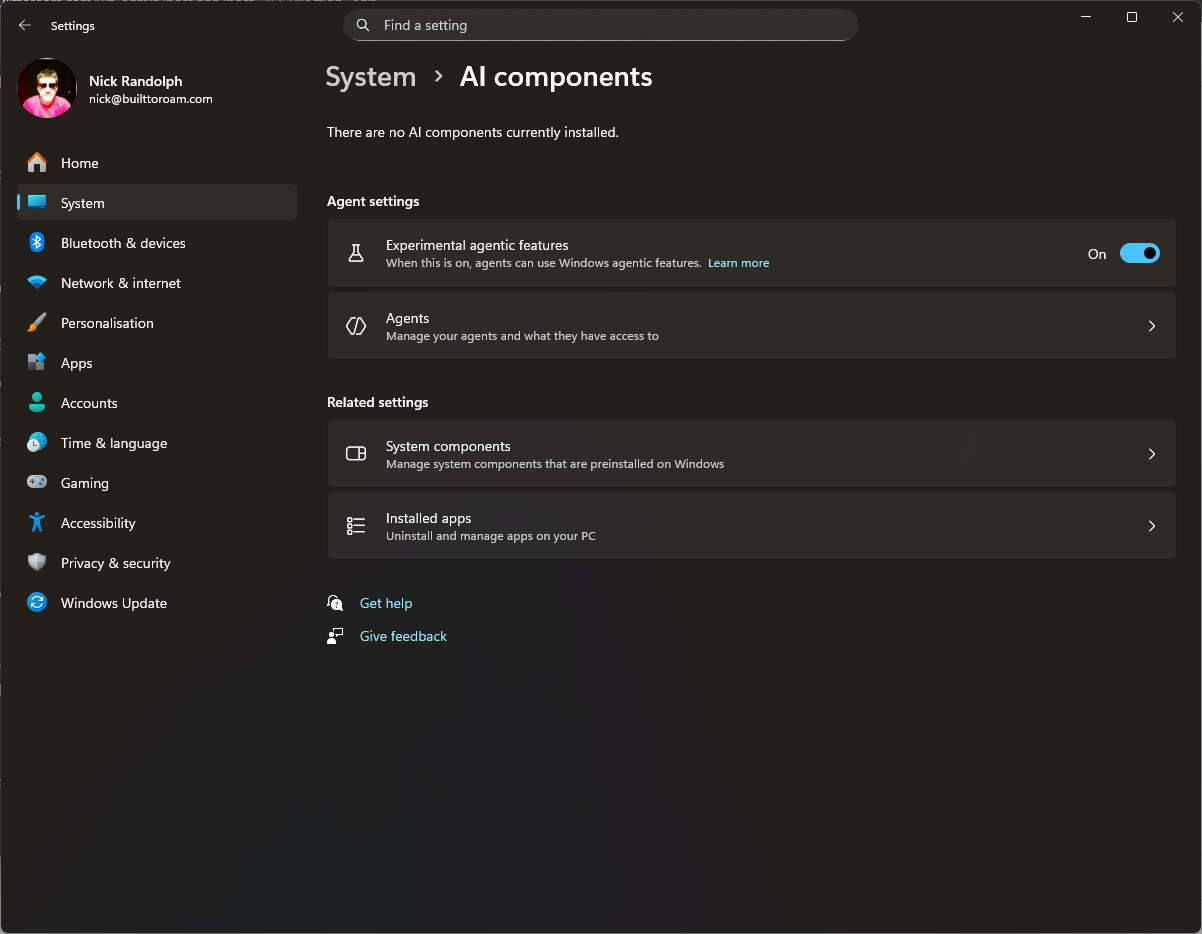Disable the Experimental agentic features toggle
This screenshot has height=934, width=1202.
1139,254
